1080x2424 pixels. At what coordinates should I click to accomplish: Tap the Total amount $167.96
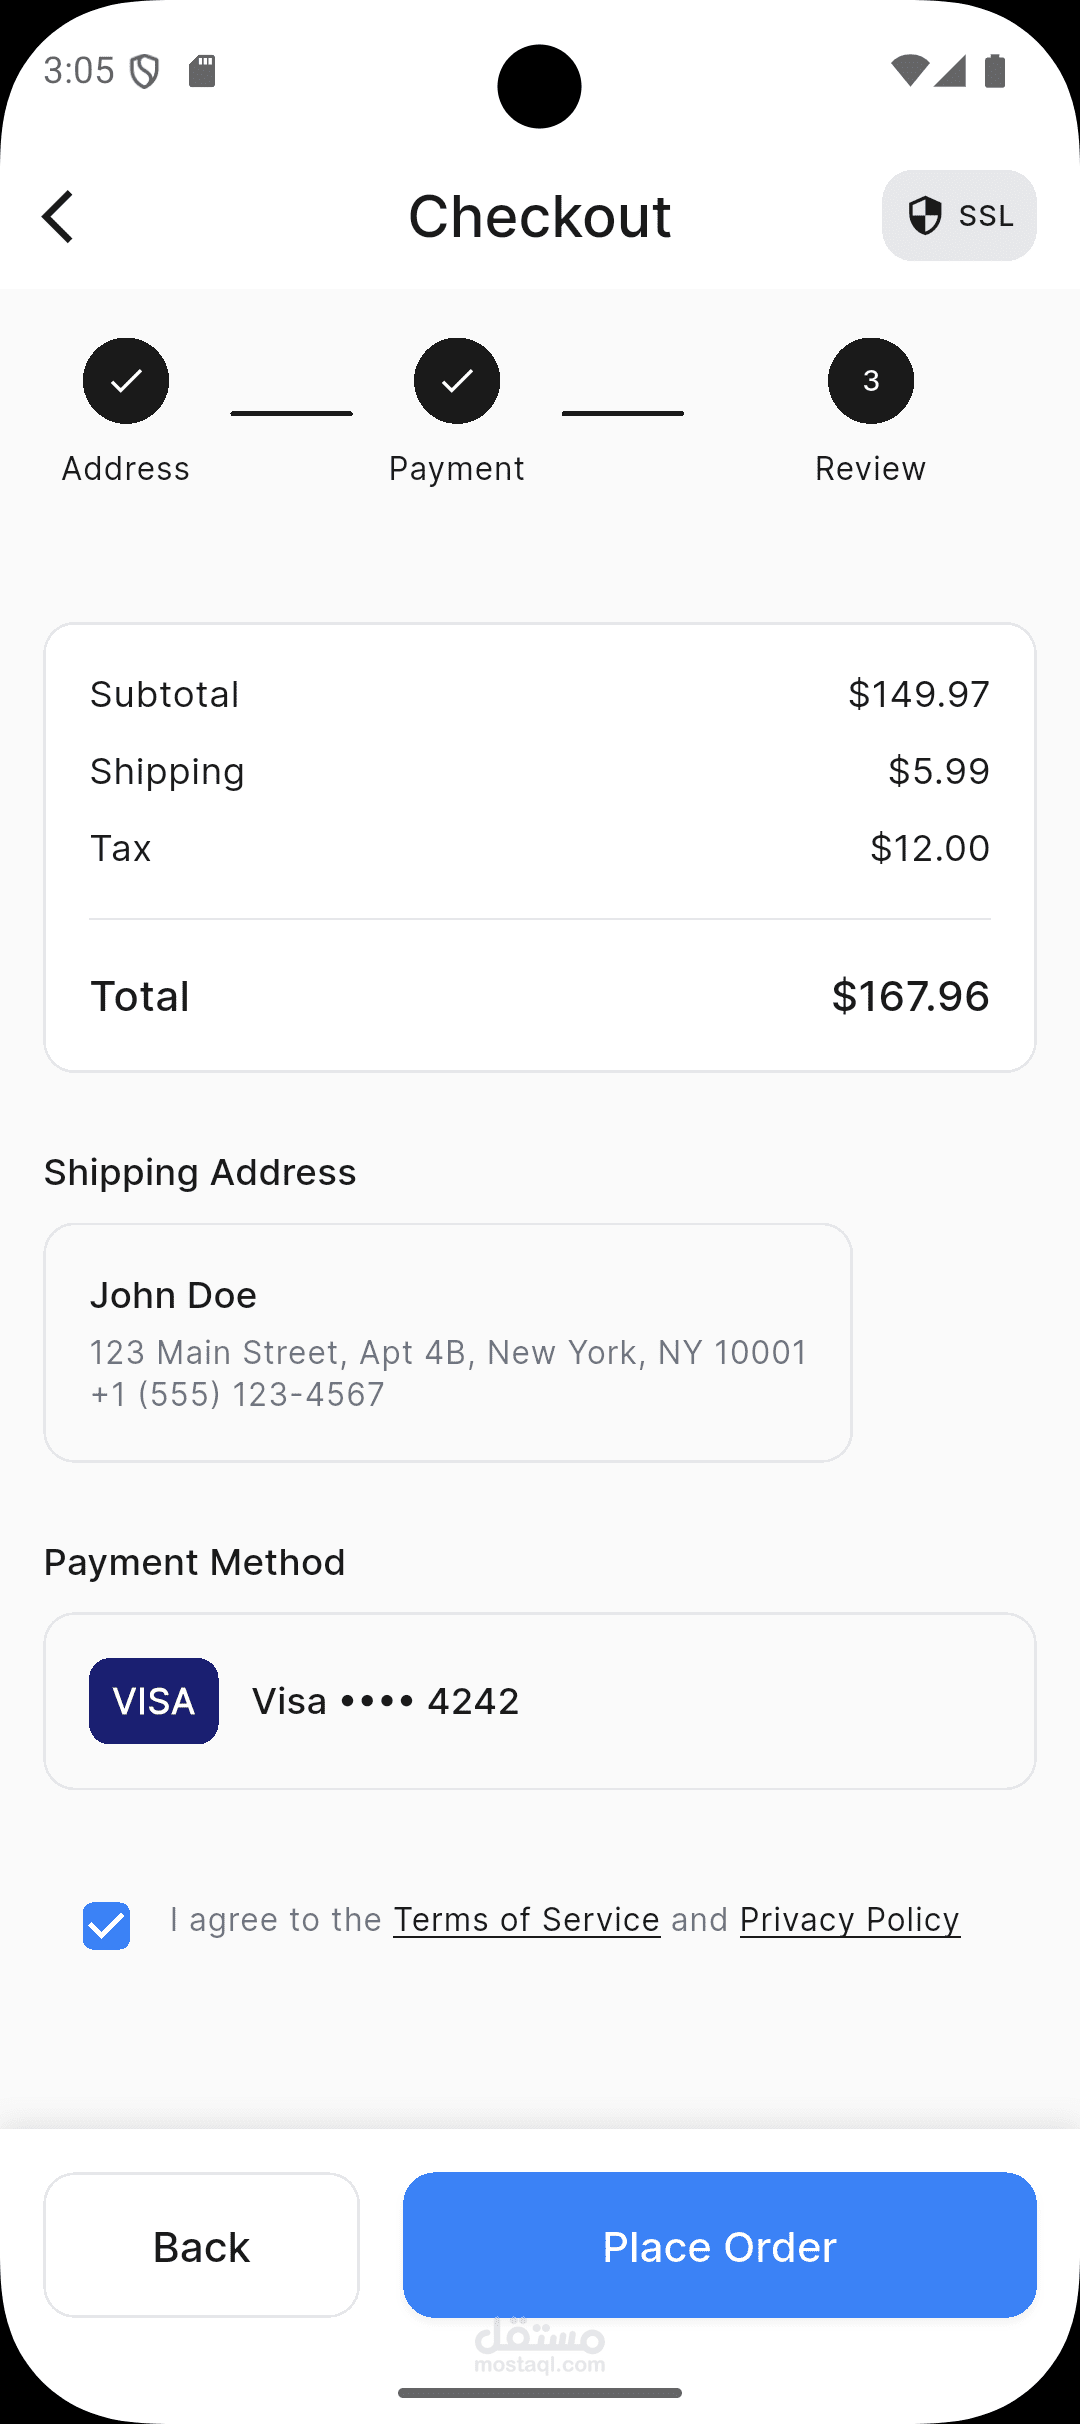[910, 996]
